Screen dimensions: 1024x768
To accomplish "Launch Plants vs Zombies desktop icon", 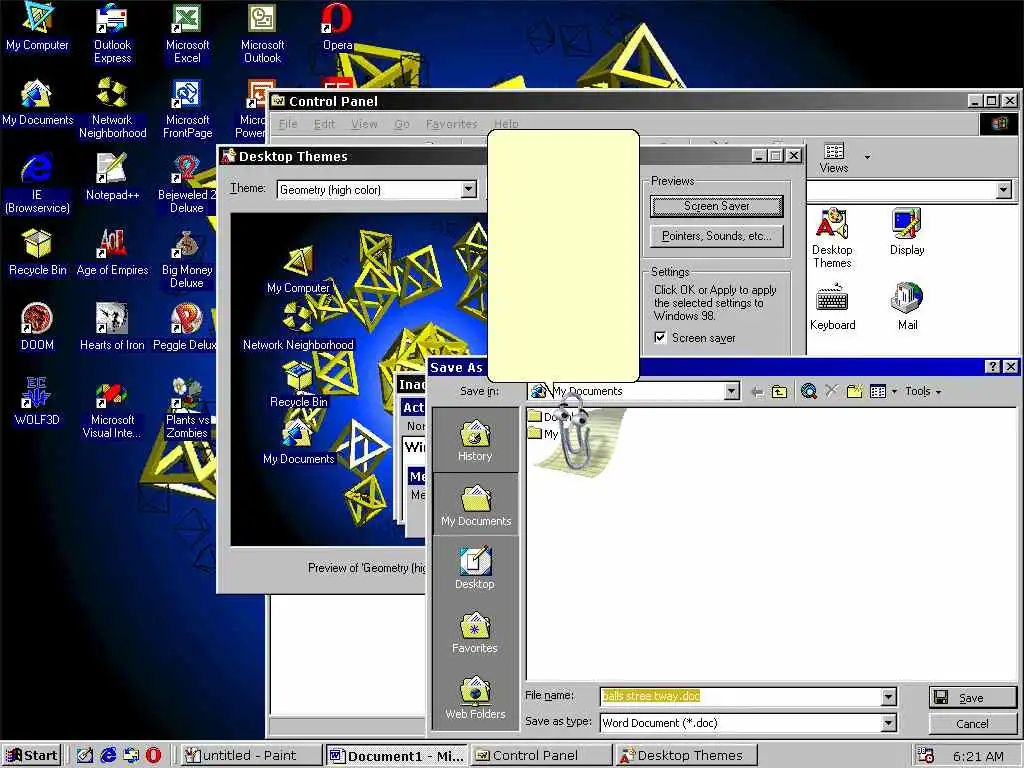I will (187, 408).
